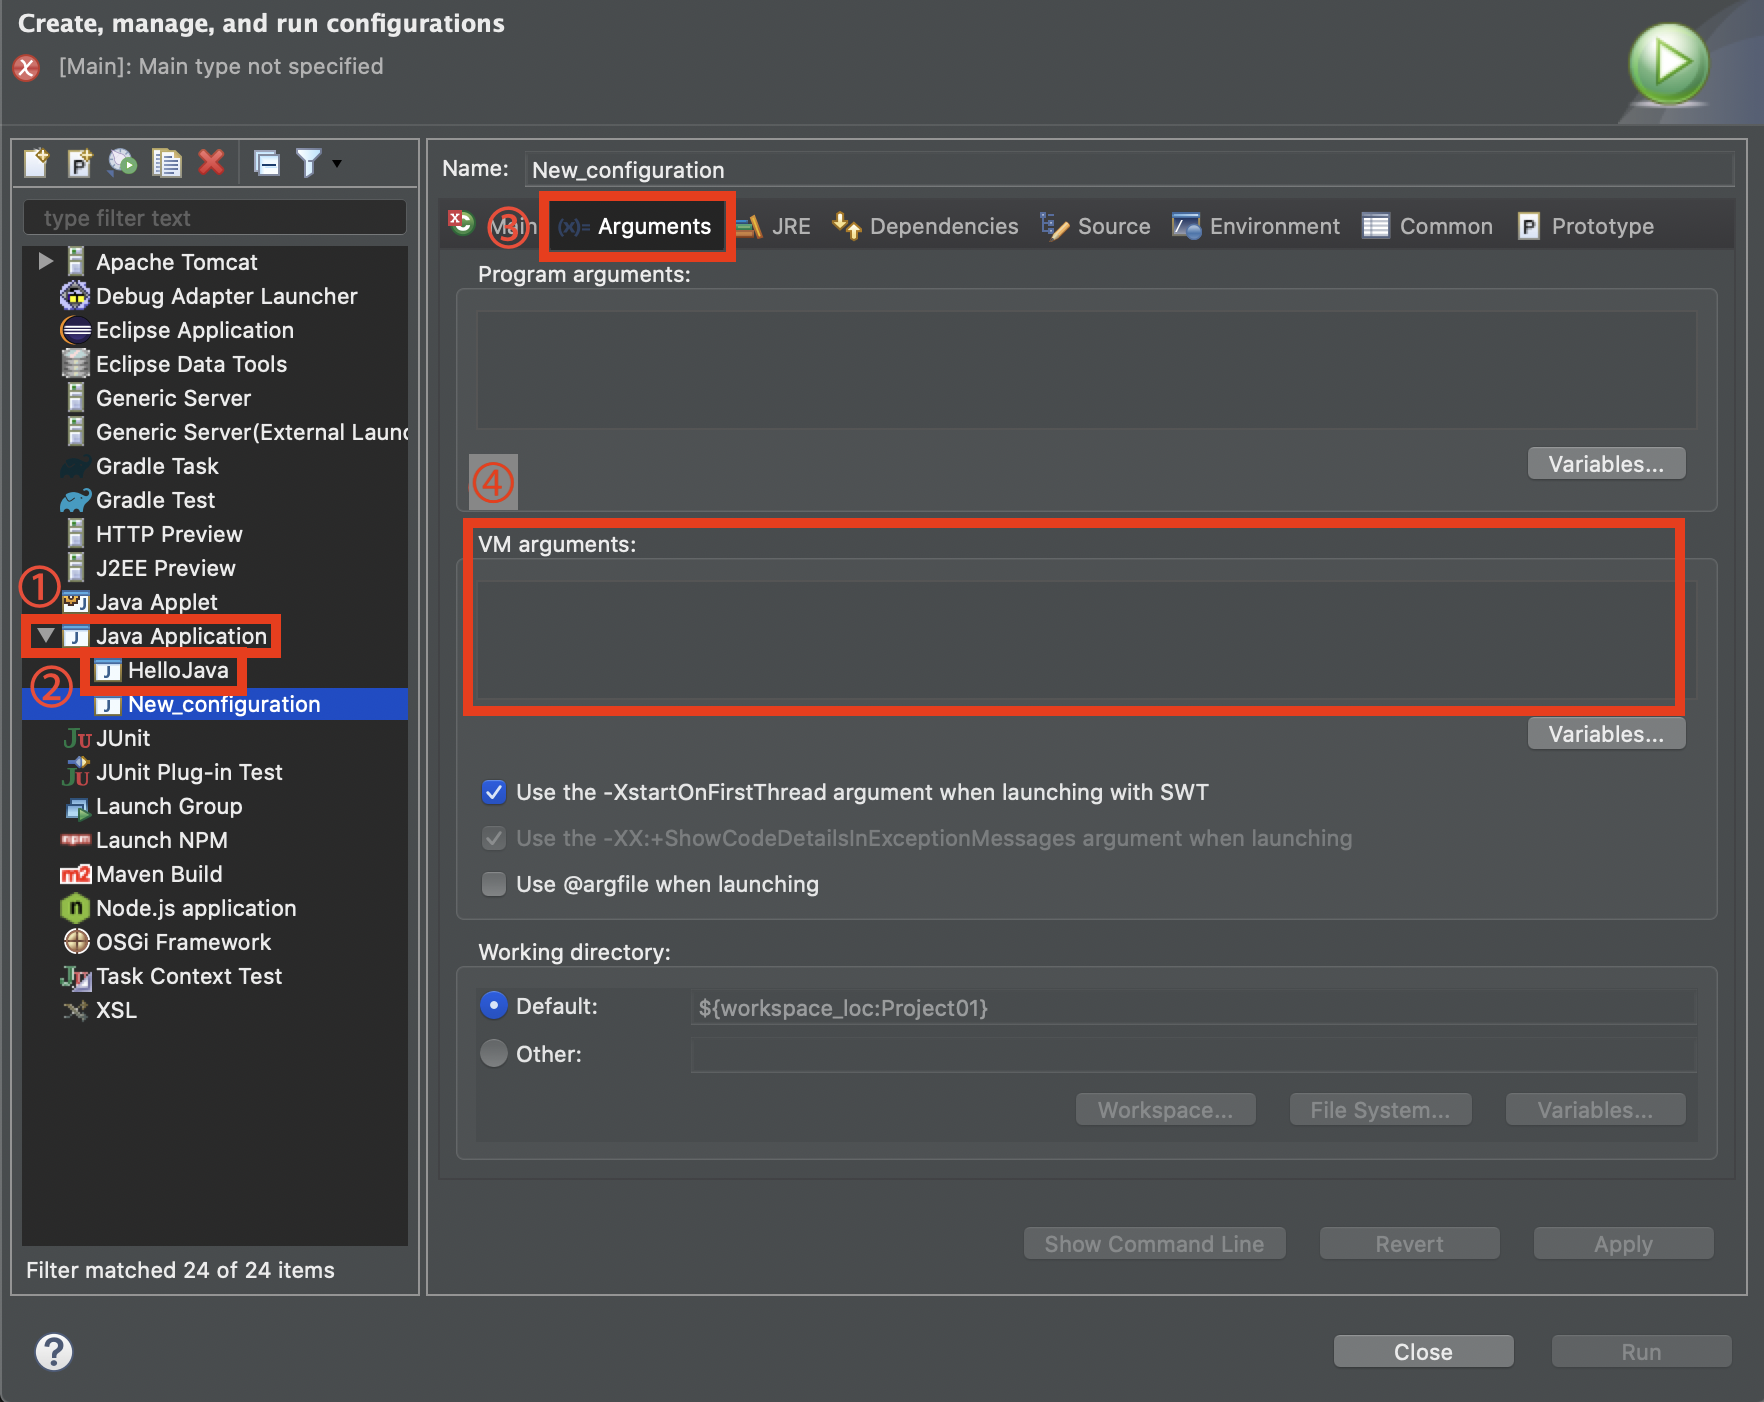
Task: Click Variables button under VM arguments
Action: tap(1606, 734)
